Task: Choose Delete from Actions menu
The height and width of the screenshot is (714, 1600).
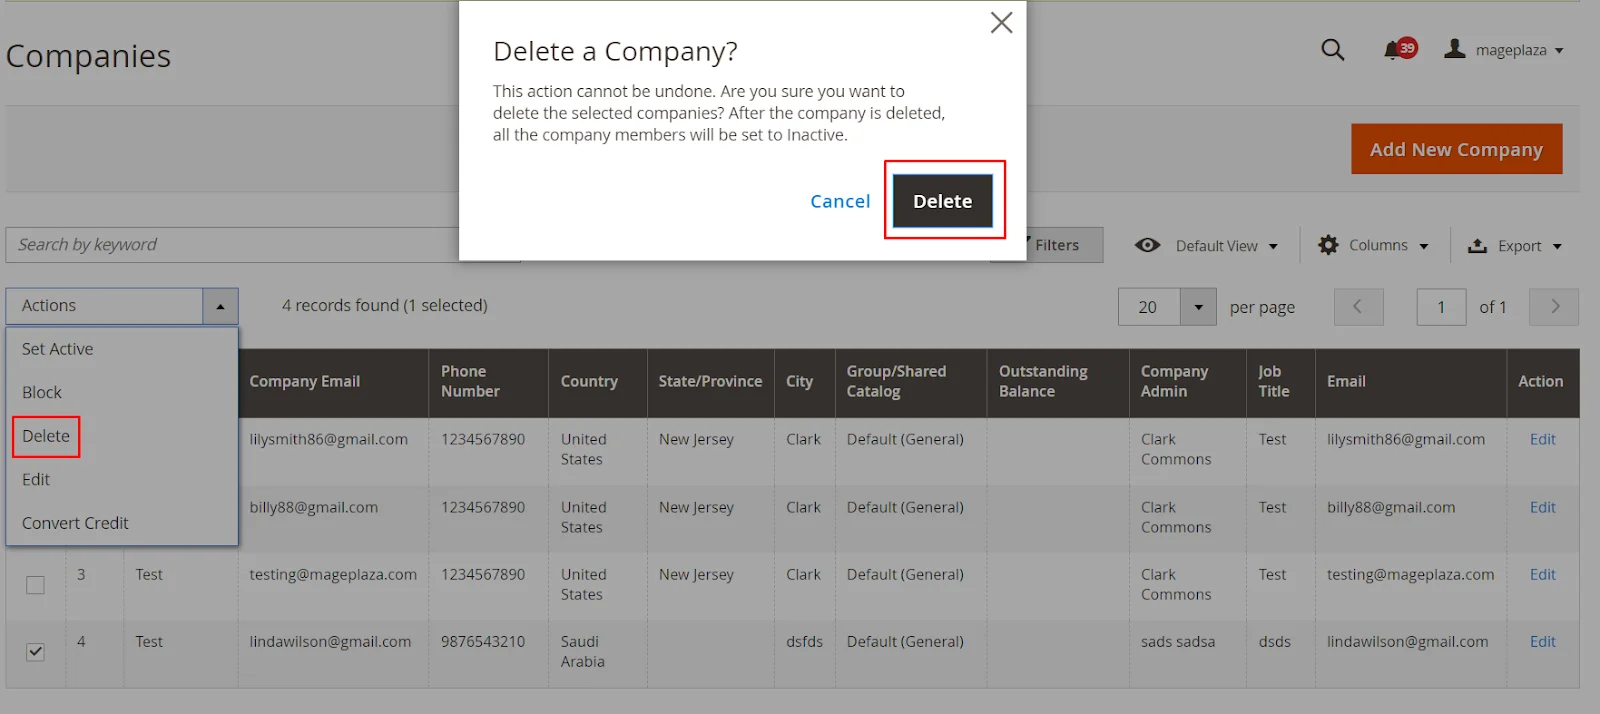Action: point(122,436)
